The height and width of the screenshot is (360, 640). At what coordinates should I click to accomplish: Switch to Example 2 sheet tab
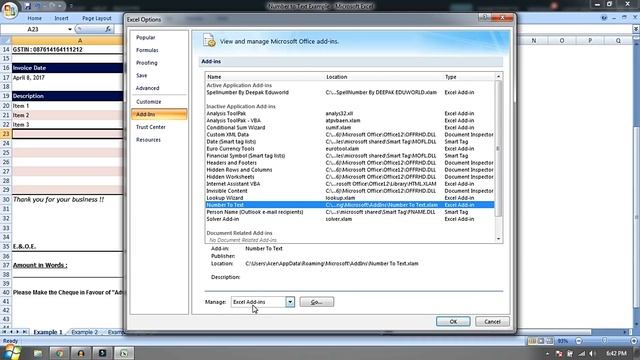tap(84, 332)
